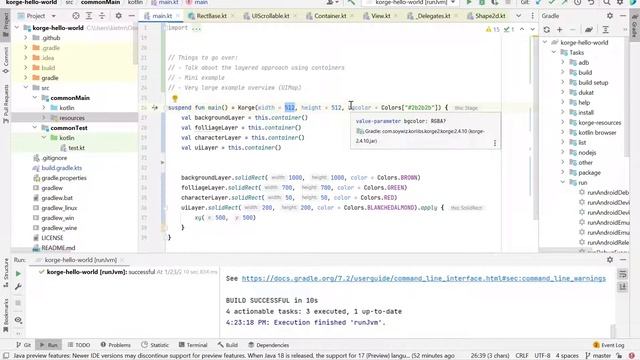Click the run gutter icon beside main function
The height and width of the screenshot is (360, 640).
click(155, 108)
